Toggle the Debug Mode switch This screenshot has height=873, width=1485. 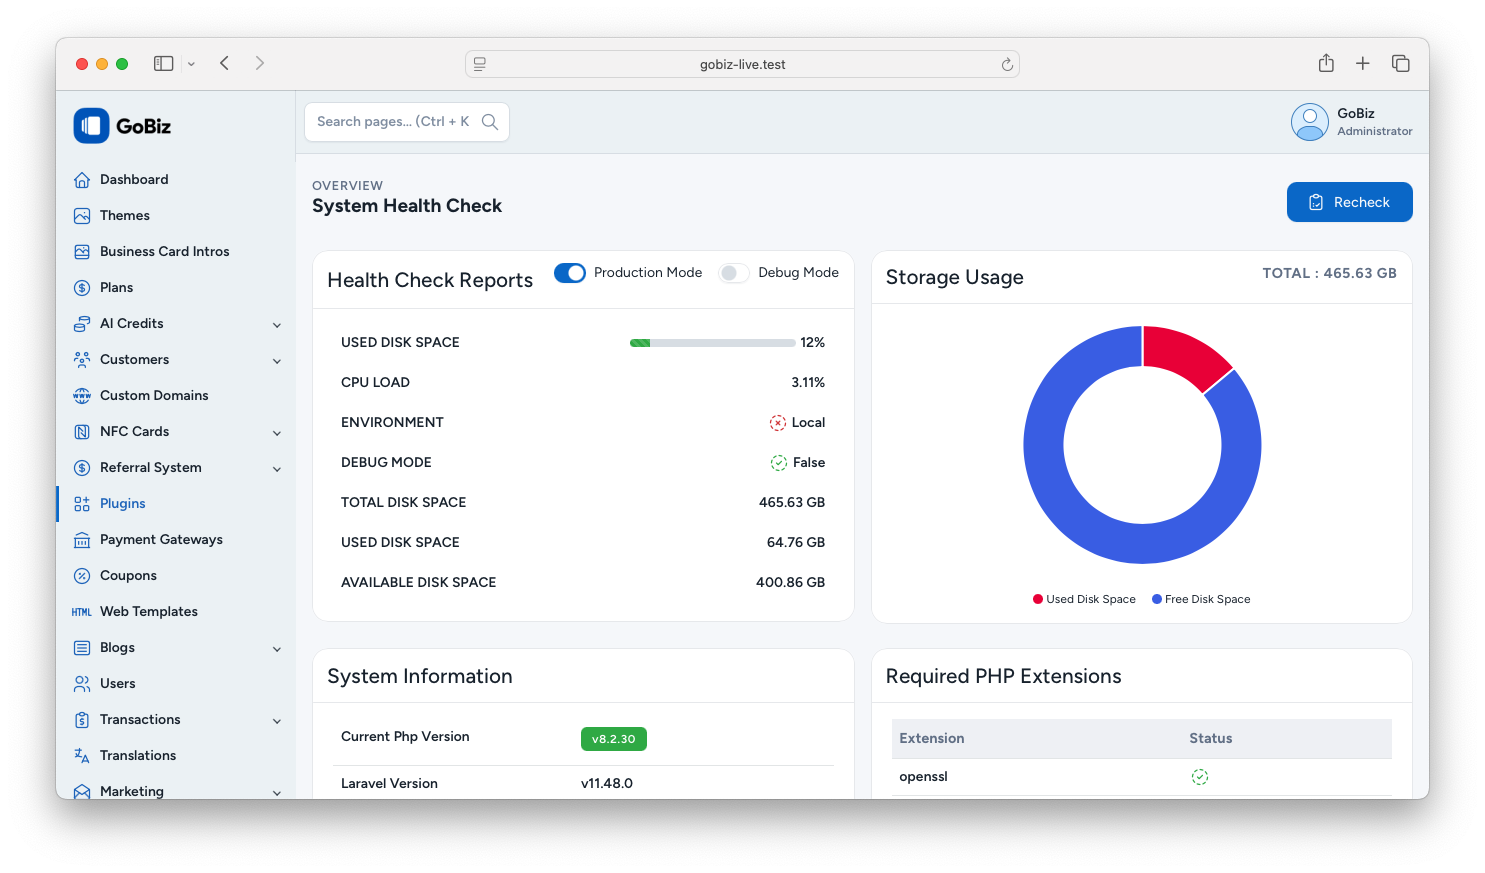[734, 273]
